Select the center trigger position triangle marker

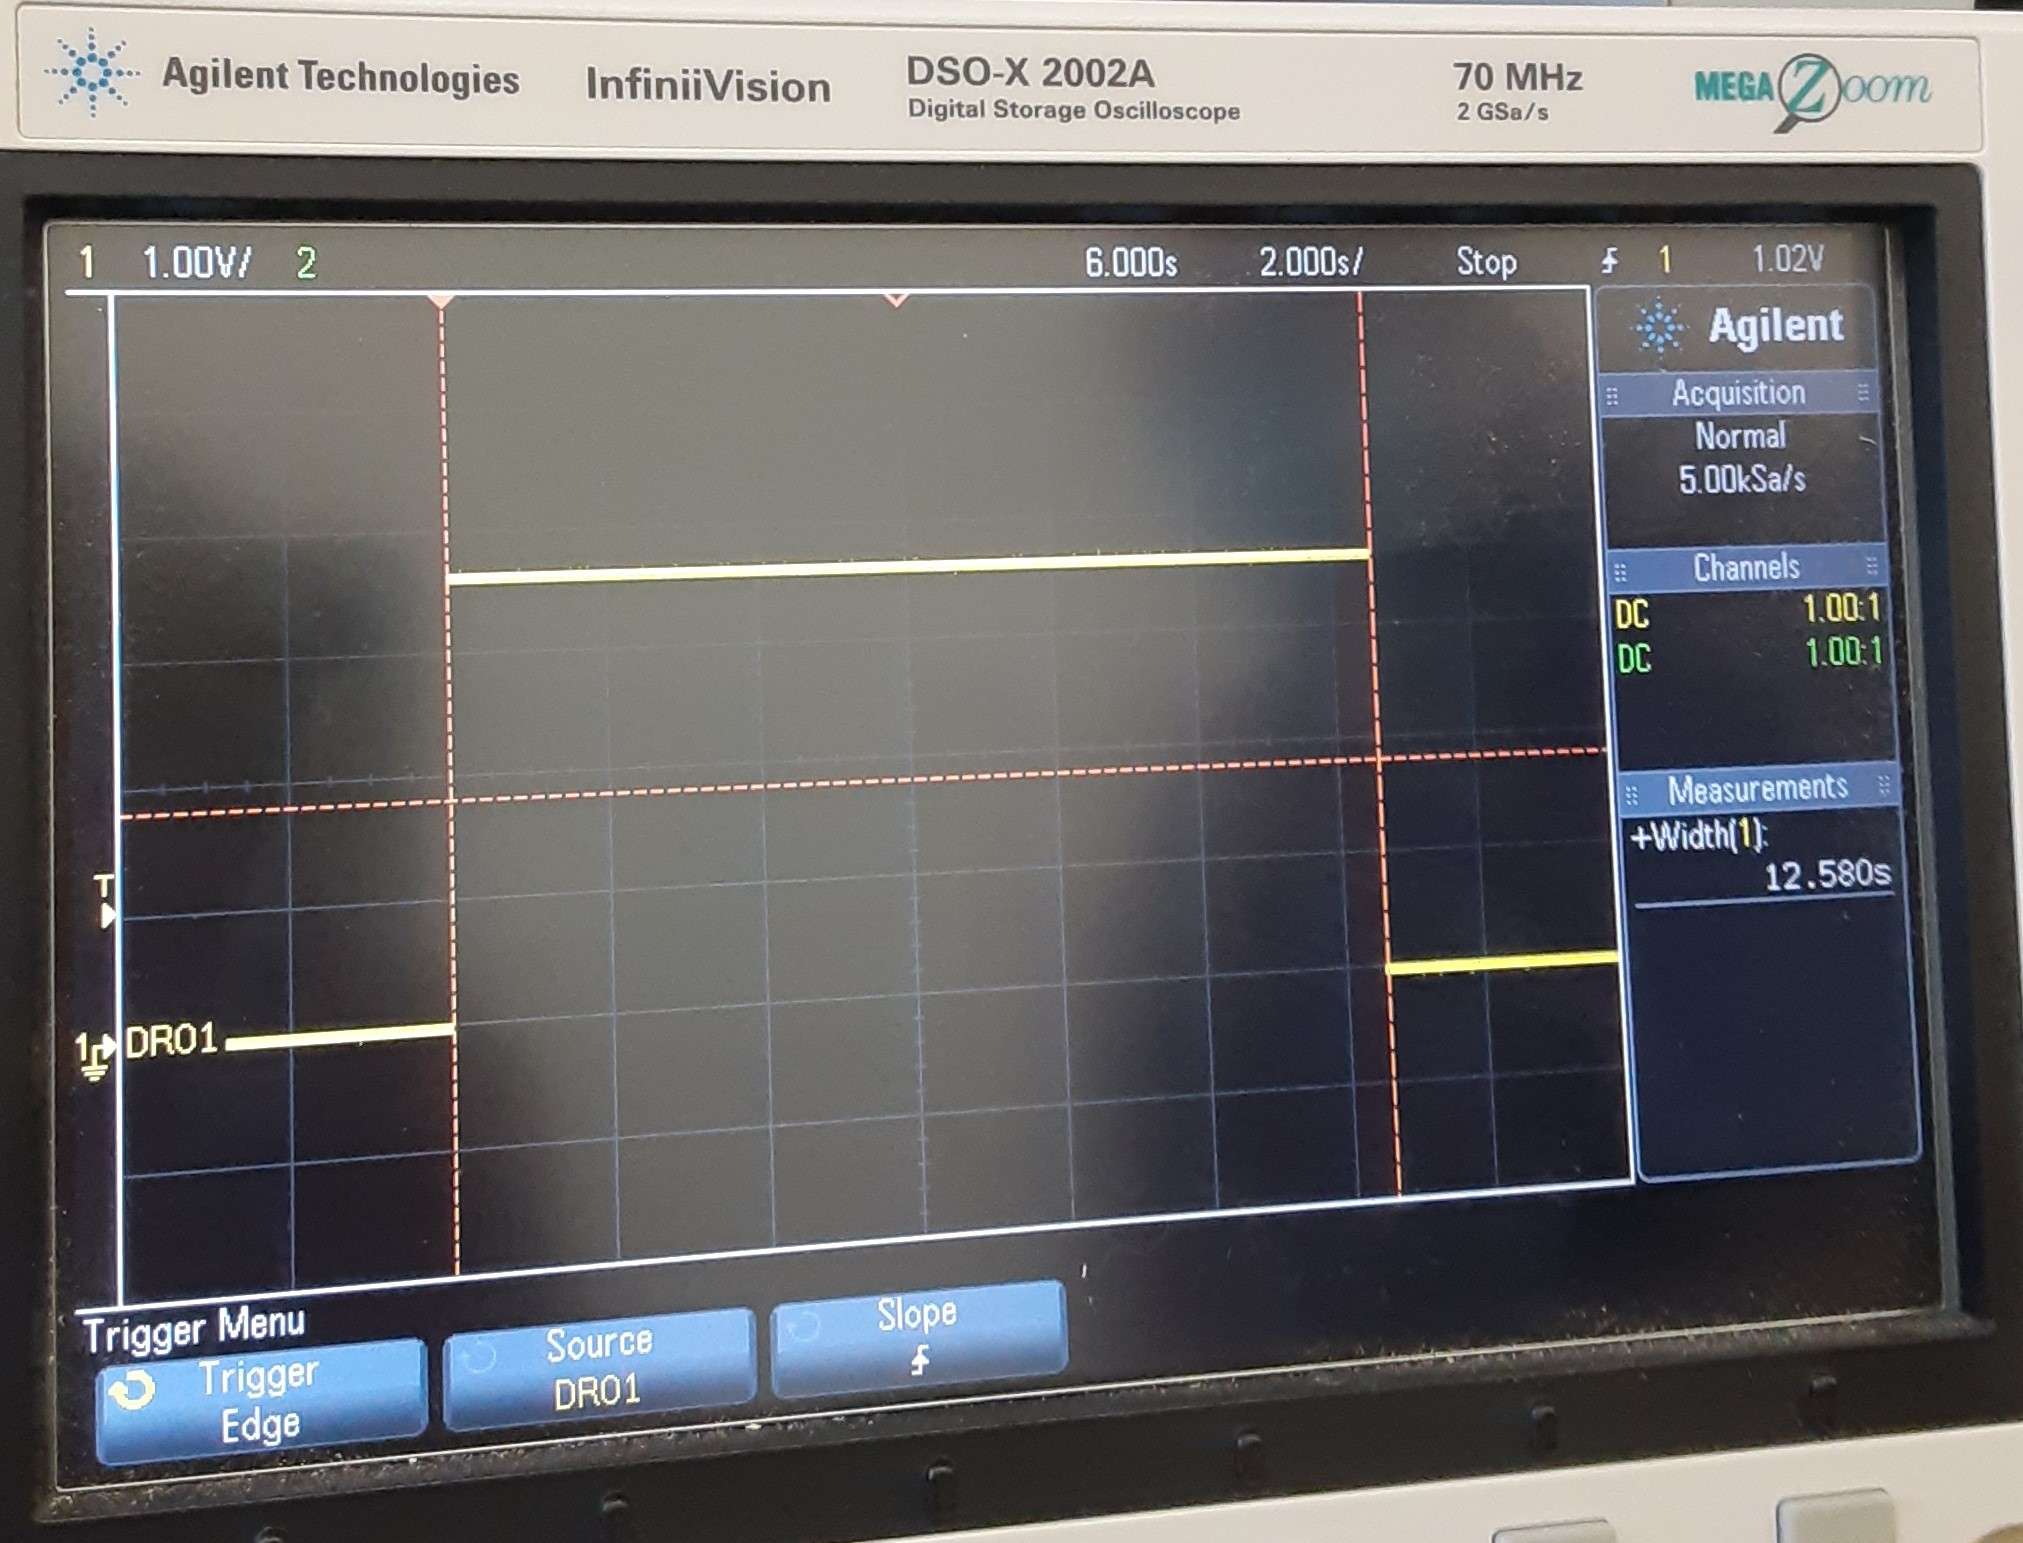coord(896,299)
